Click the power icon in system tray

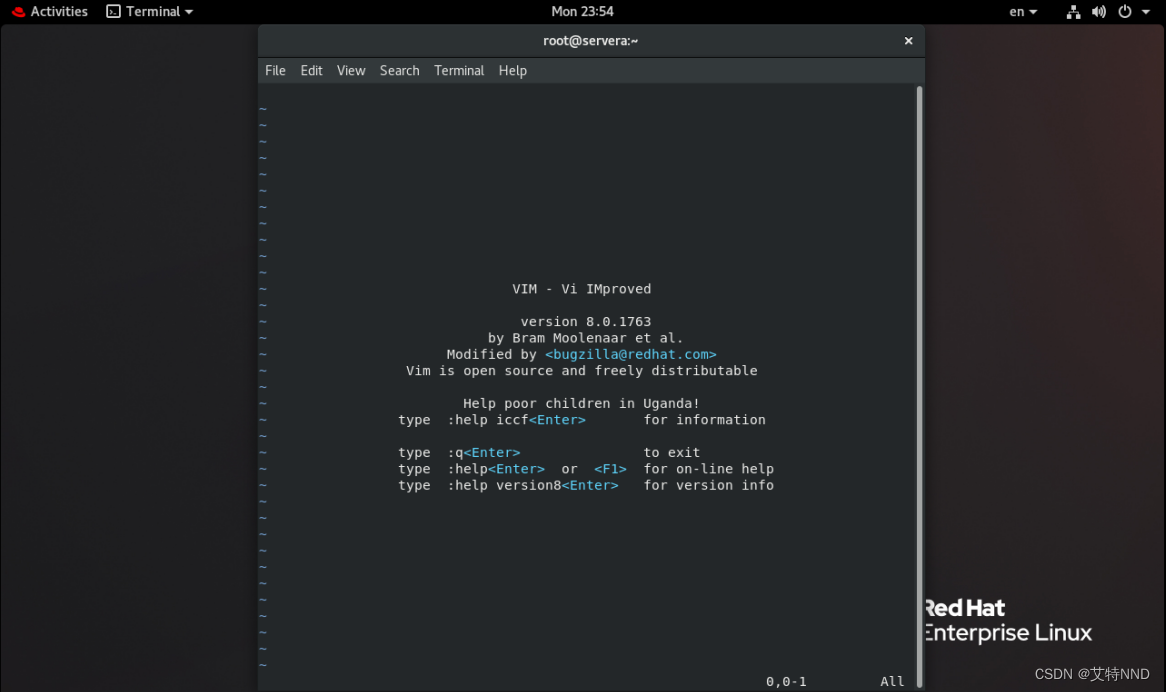click(1125, 11)
